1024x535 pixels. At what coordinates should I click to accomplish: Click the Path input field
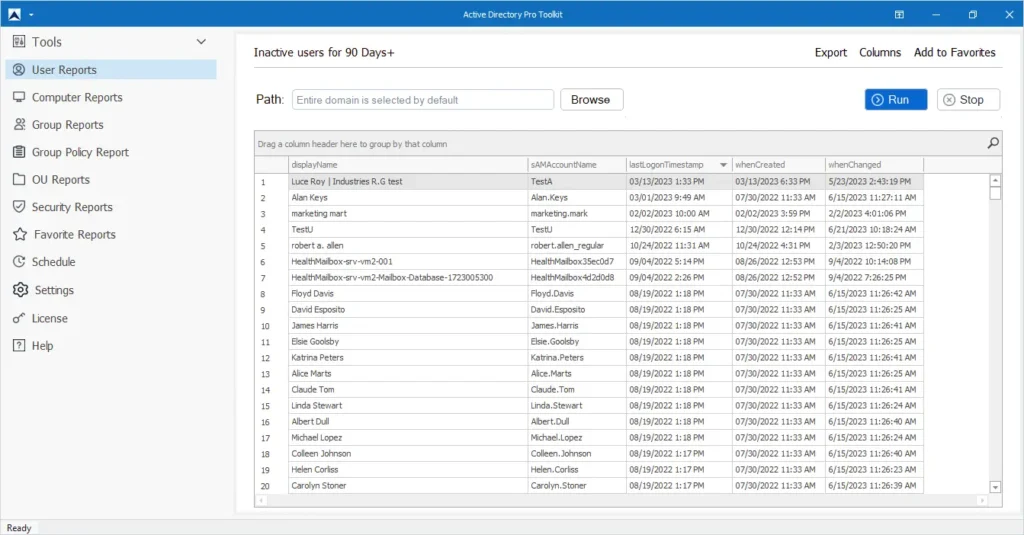point(423,99)
